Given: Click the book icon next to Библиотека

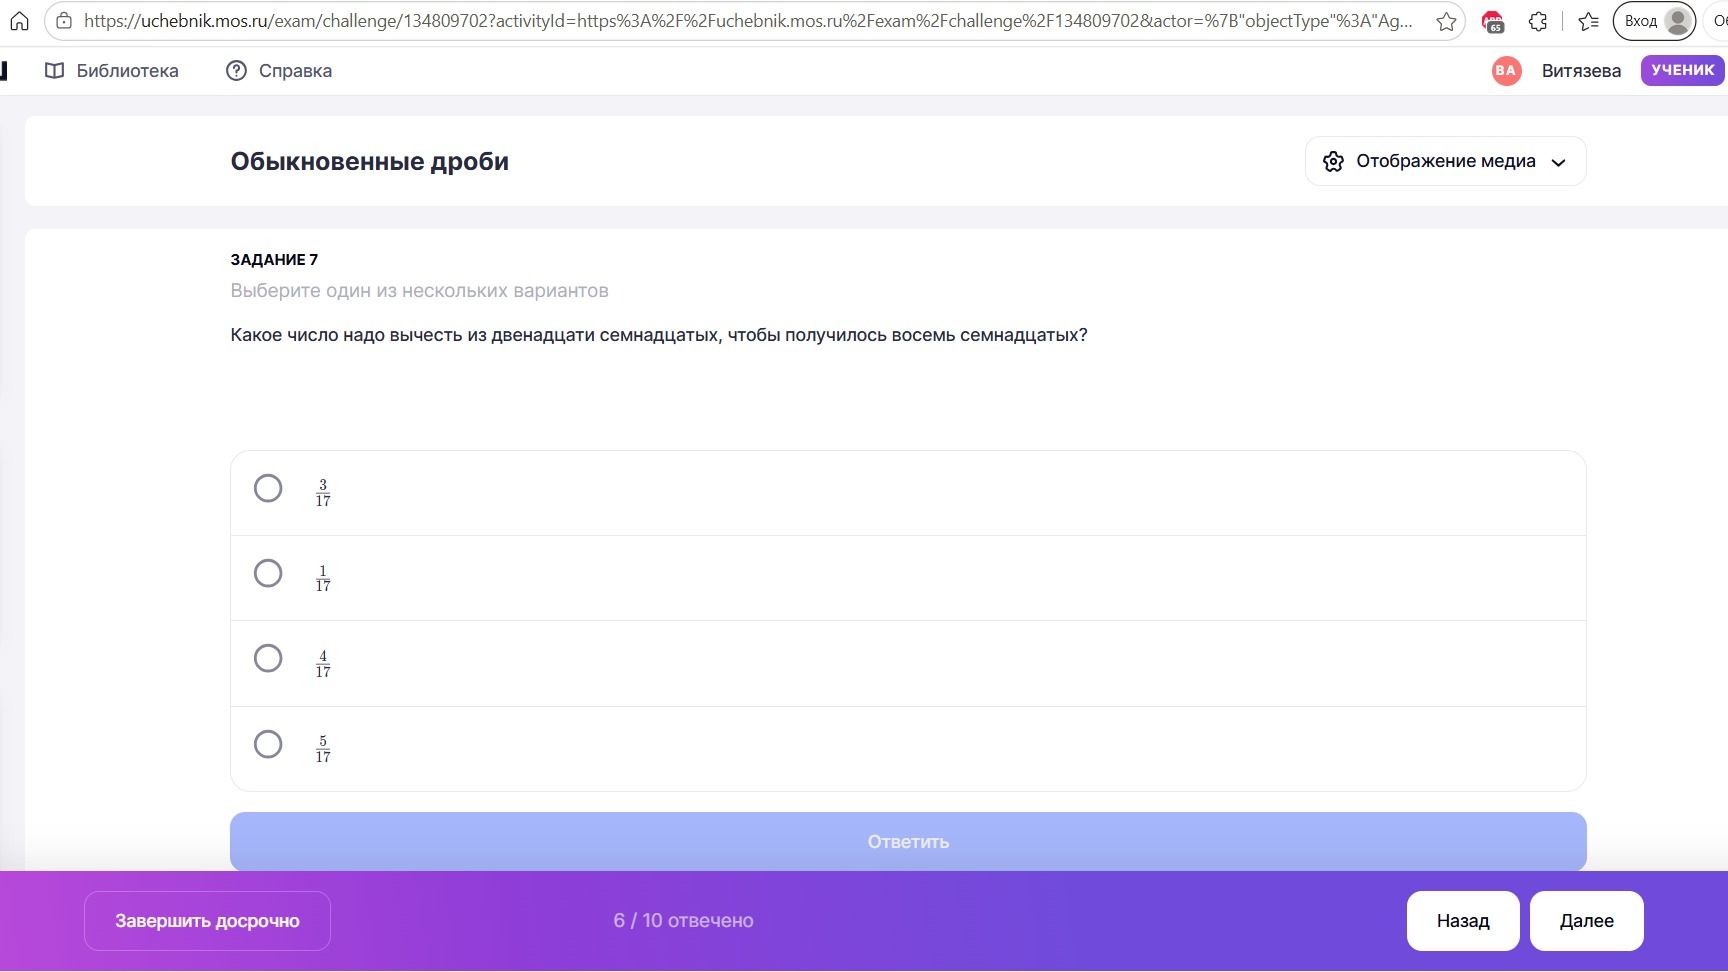Looking at the screenshot, I should [x=55, y=71].
